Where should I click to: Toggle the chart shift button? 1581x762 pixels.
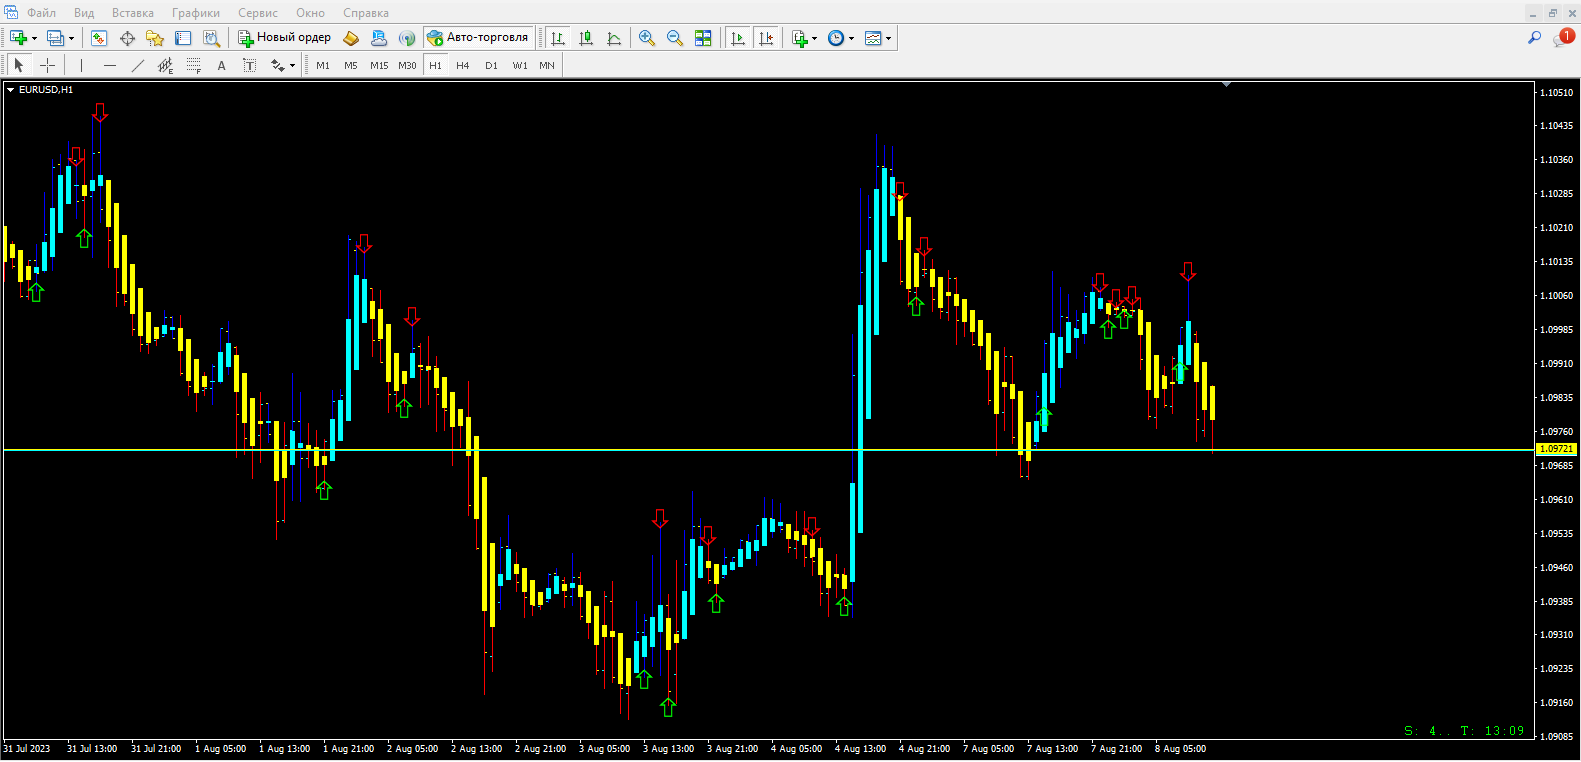766,38
